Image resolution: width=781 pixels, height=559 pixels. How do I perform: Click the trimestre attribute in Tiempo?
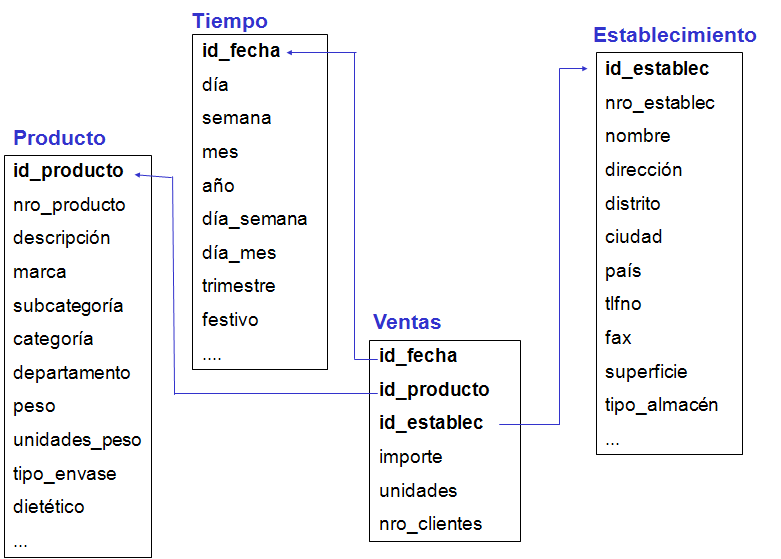click(238, 286)
